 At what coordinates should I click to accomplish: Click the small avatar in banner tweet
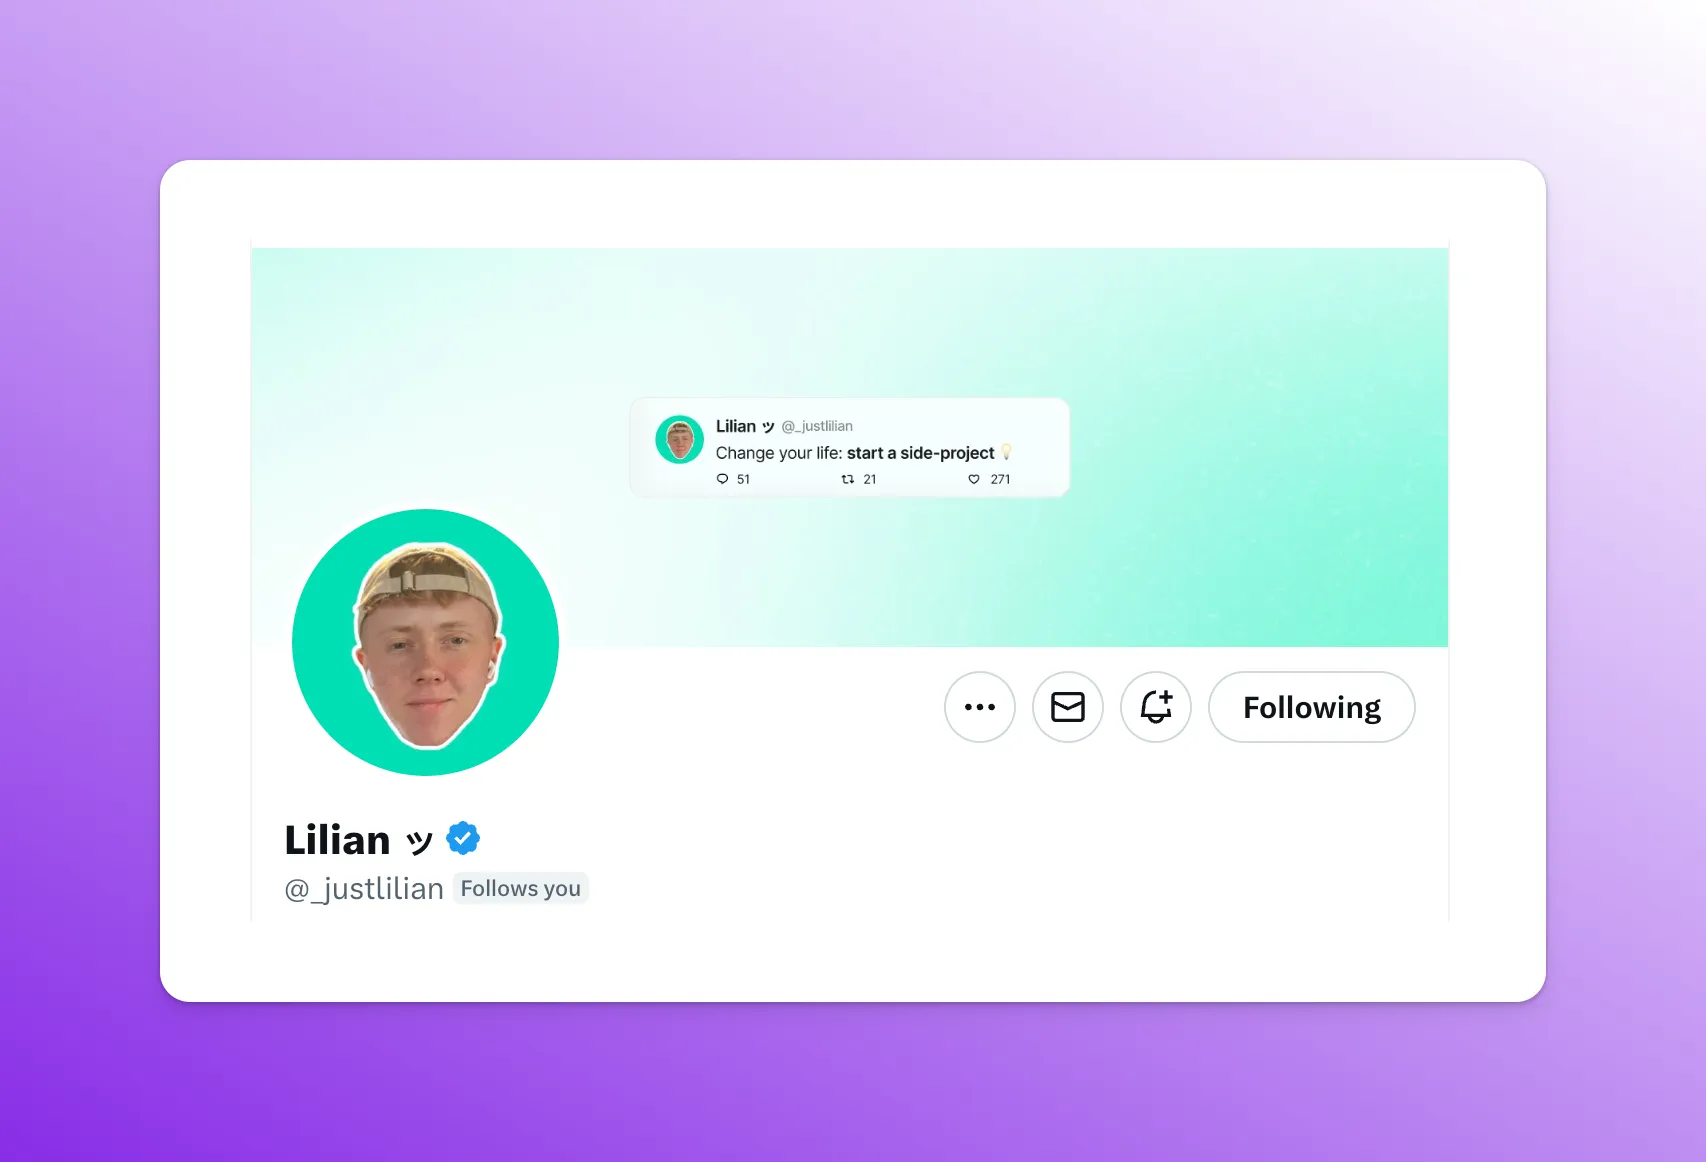tap(680, 440)
